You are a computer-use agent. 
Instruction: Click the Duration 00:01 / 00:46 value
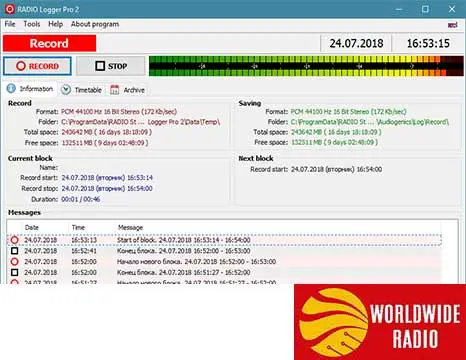81,199
